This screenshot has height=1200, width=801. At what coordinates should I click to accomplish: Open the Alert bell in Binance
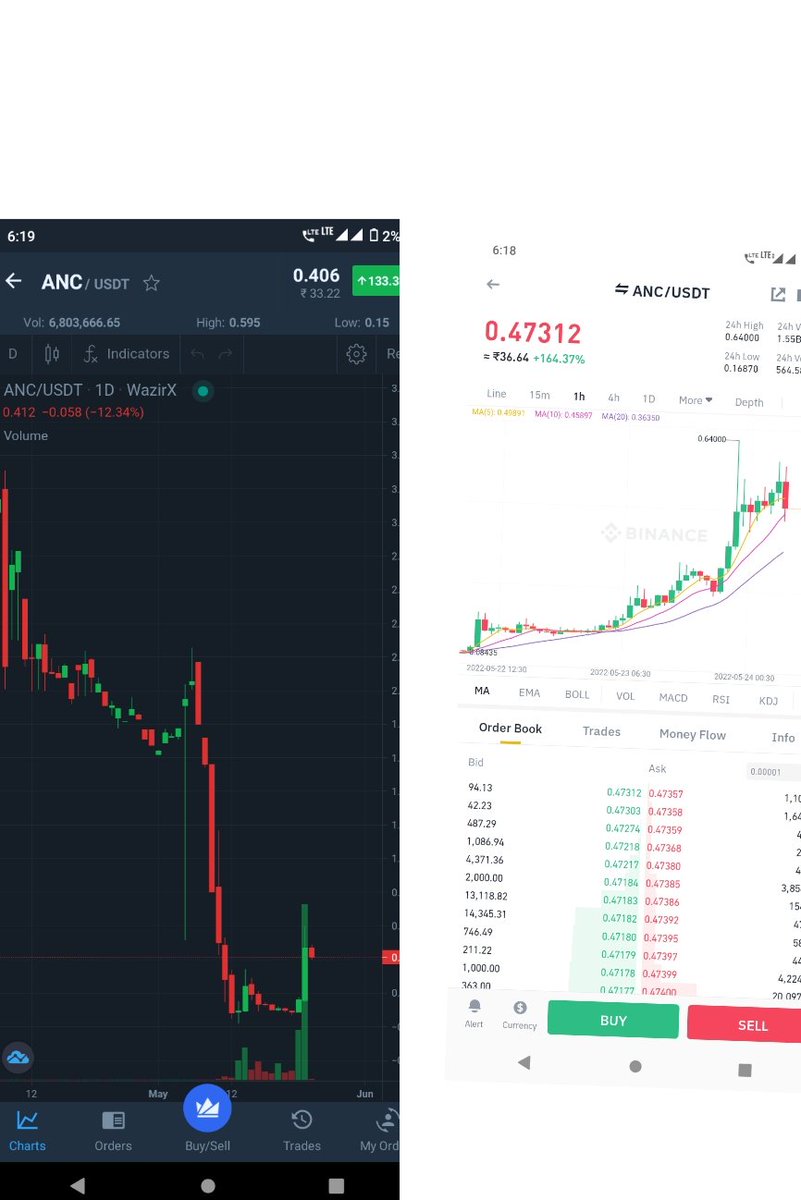474,1006
